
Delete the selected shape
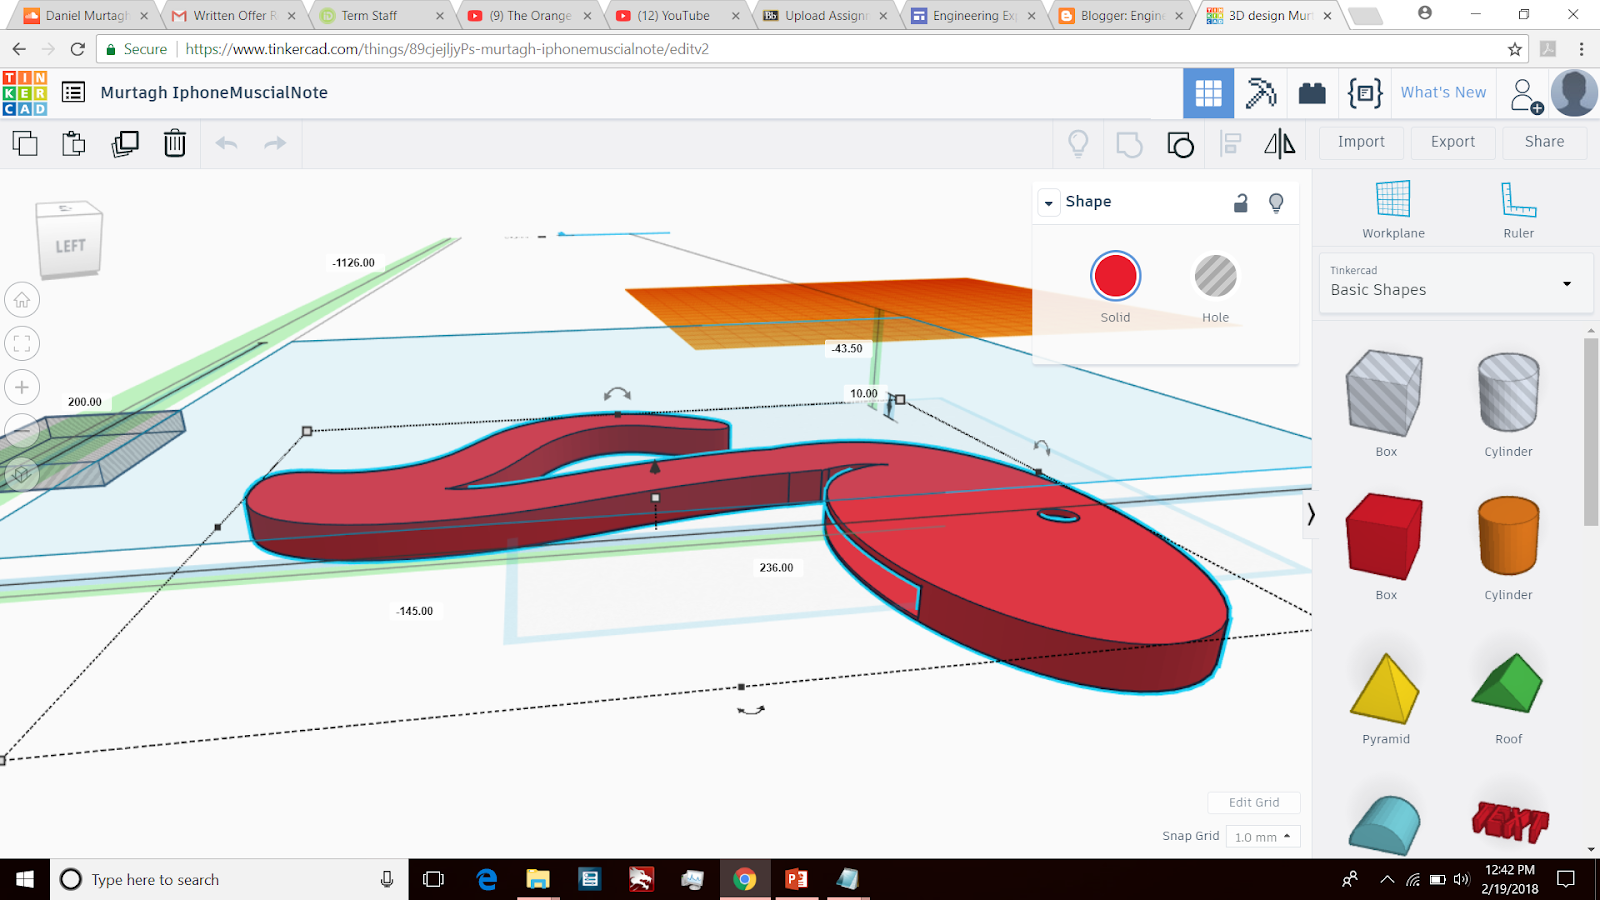click(x=174, y=143)
